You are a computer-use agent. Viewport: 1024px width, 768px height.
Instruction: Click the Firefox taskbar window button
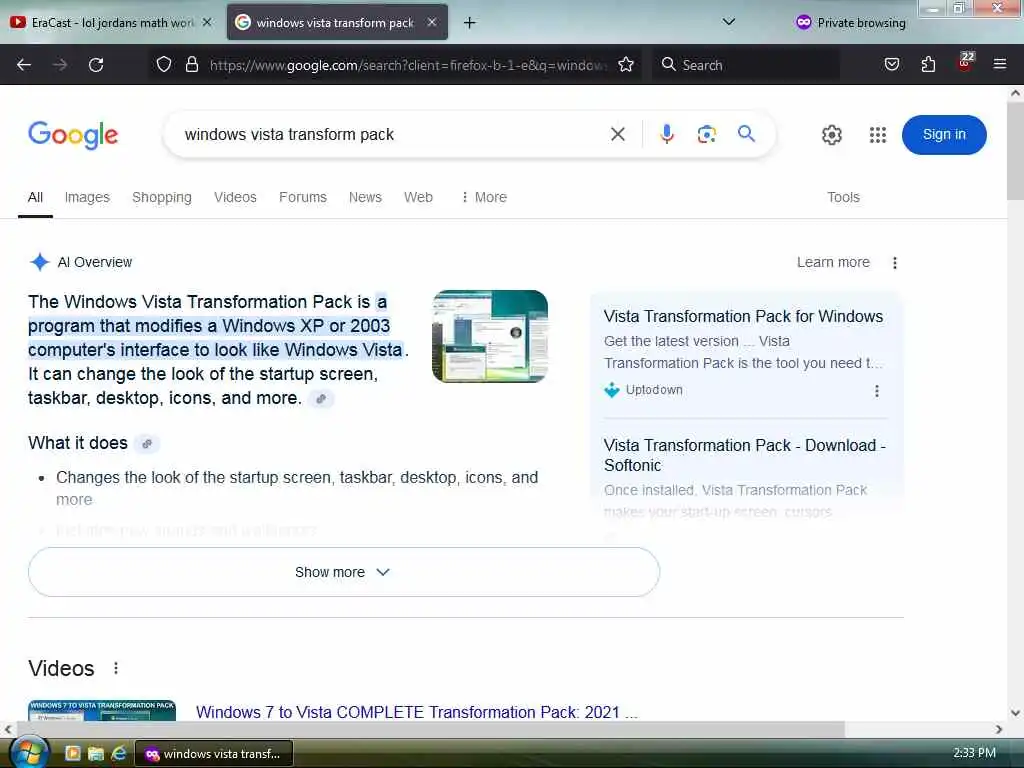pyautogui.click(x=214, y=754)
